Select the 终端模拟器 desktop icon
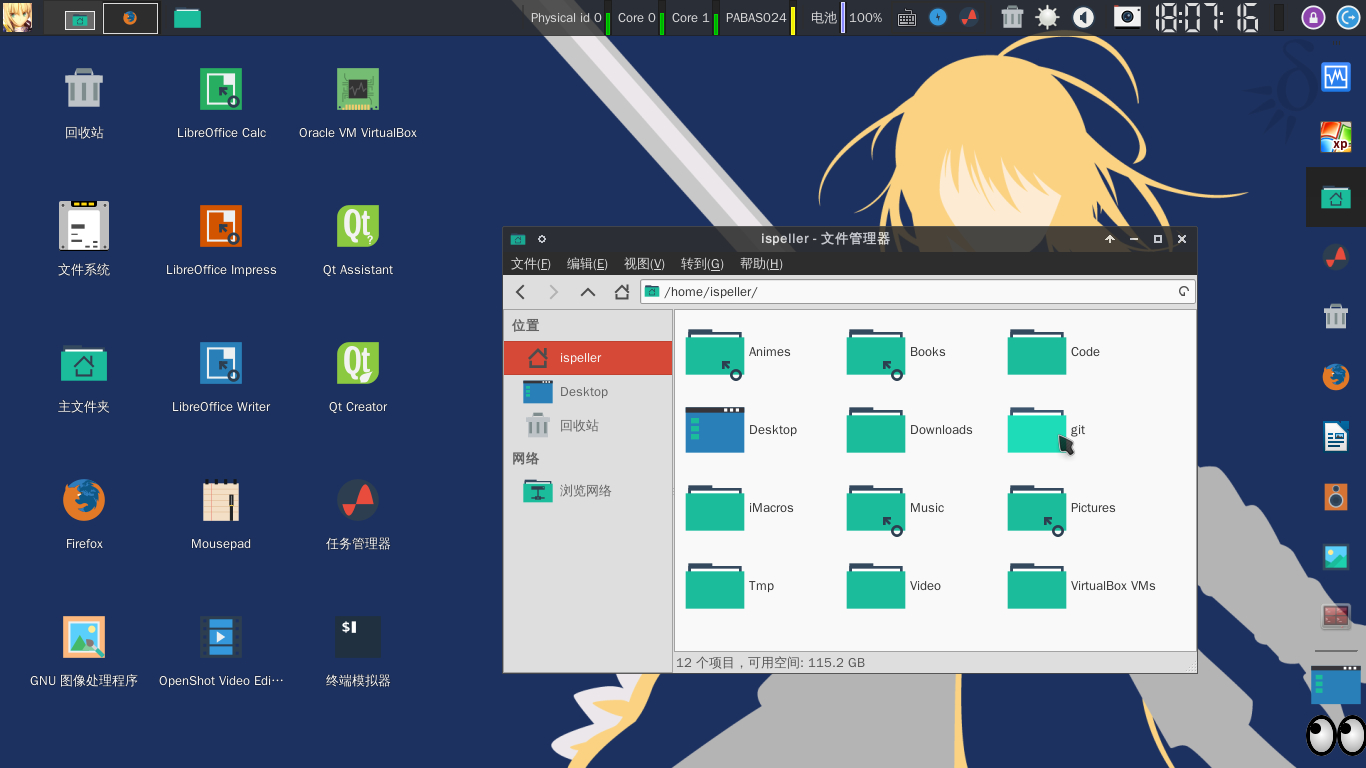 (358, 652)
